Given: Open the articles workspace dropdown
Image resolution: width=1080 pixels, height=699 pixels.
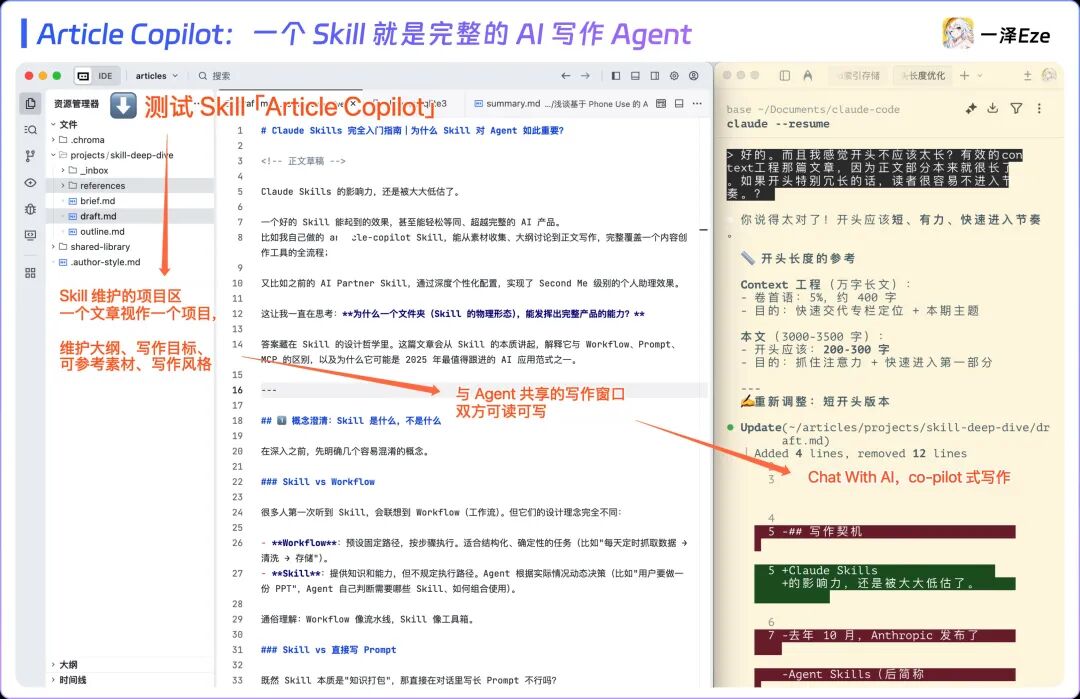Looking at the screenshot, I should [157, 75].
